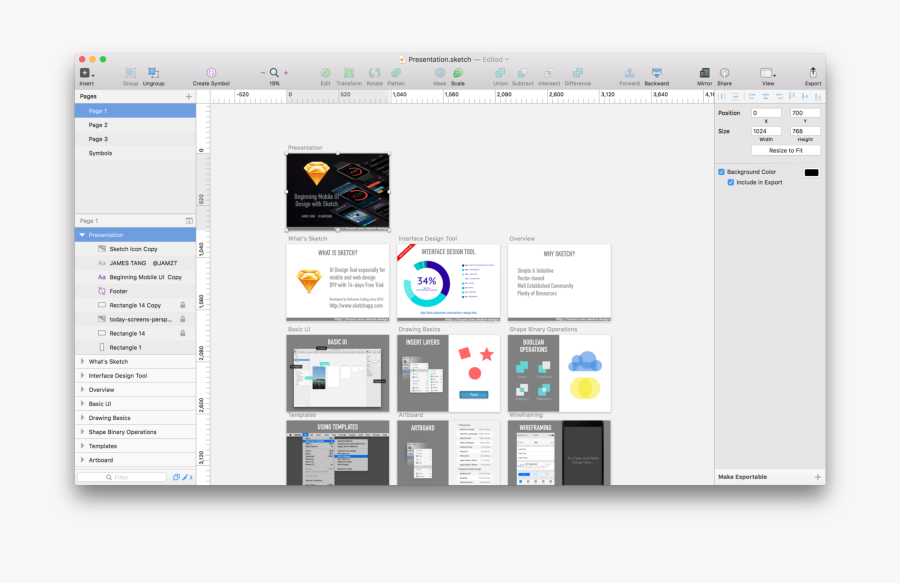This screenshot has height=583, width=900.
Task: Click the layer Filter search field
Action: pos(122,477)
